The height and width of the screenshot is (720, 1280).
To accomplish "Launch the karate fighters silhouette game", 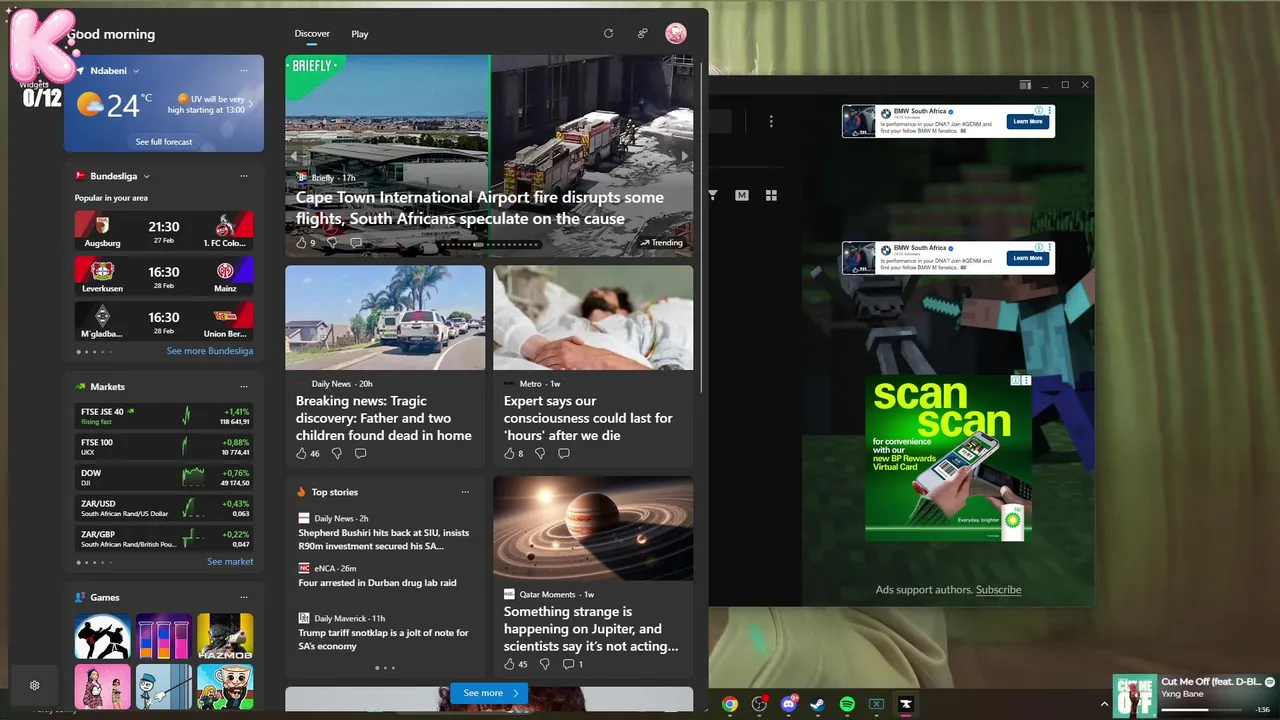I will click(102, 636).
